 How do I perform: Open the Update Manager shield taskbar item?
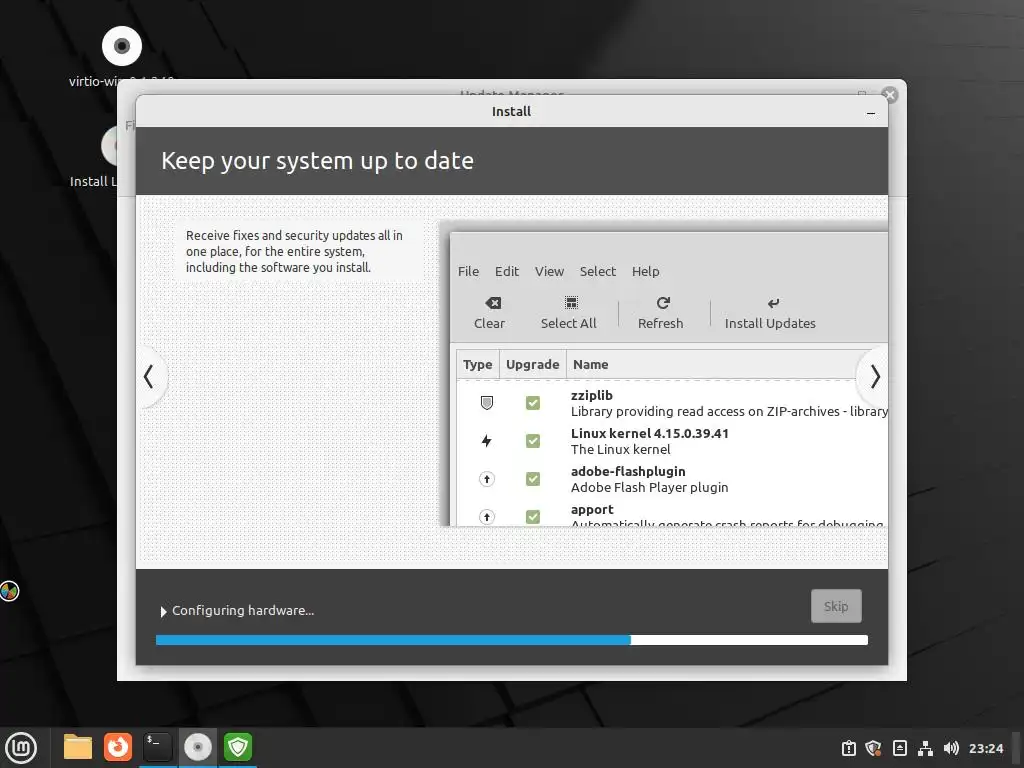tap(238, 747)
